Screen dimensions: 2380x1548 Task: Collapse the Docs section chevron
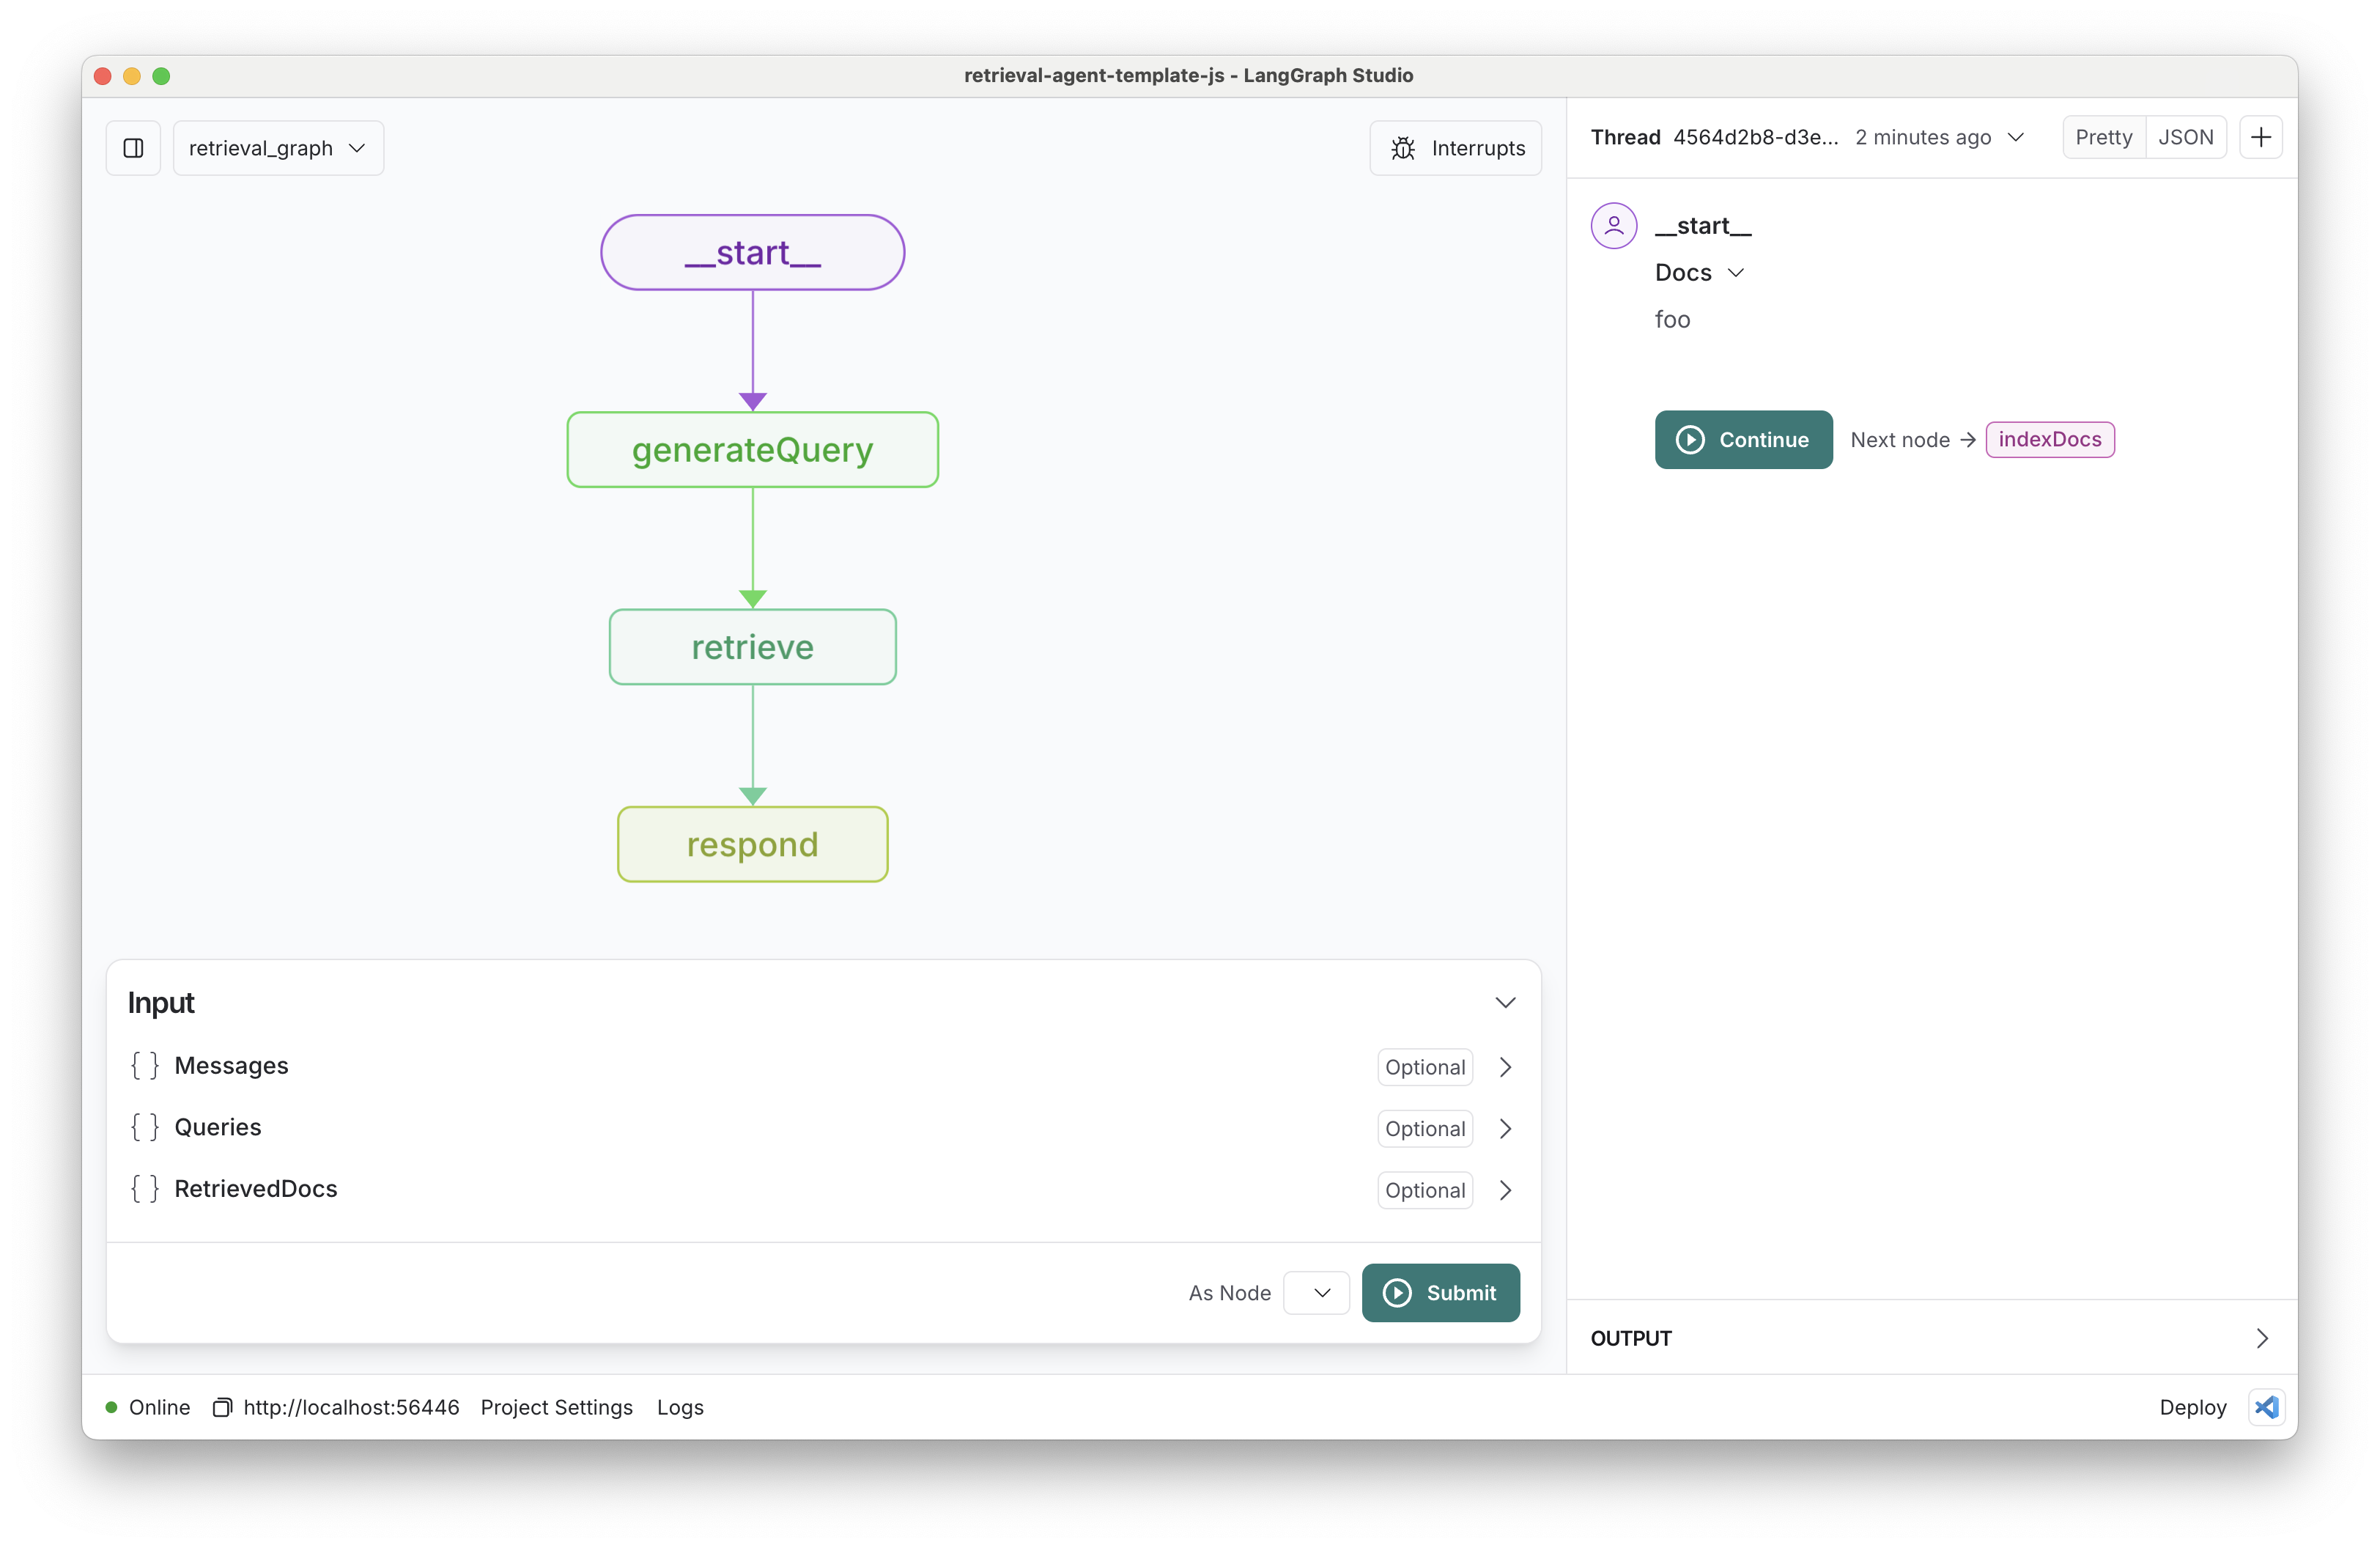(1736, 273)
